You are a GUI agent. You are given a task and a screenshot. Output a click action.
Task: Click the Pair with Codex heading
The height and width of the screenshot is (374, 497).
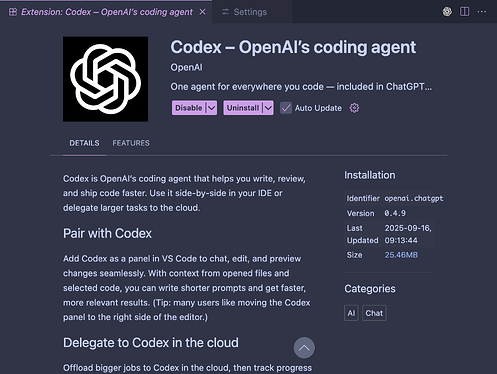point(107,233)
